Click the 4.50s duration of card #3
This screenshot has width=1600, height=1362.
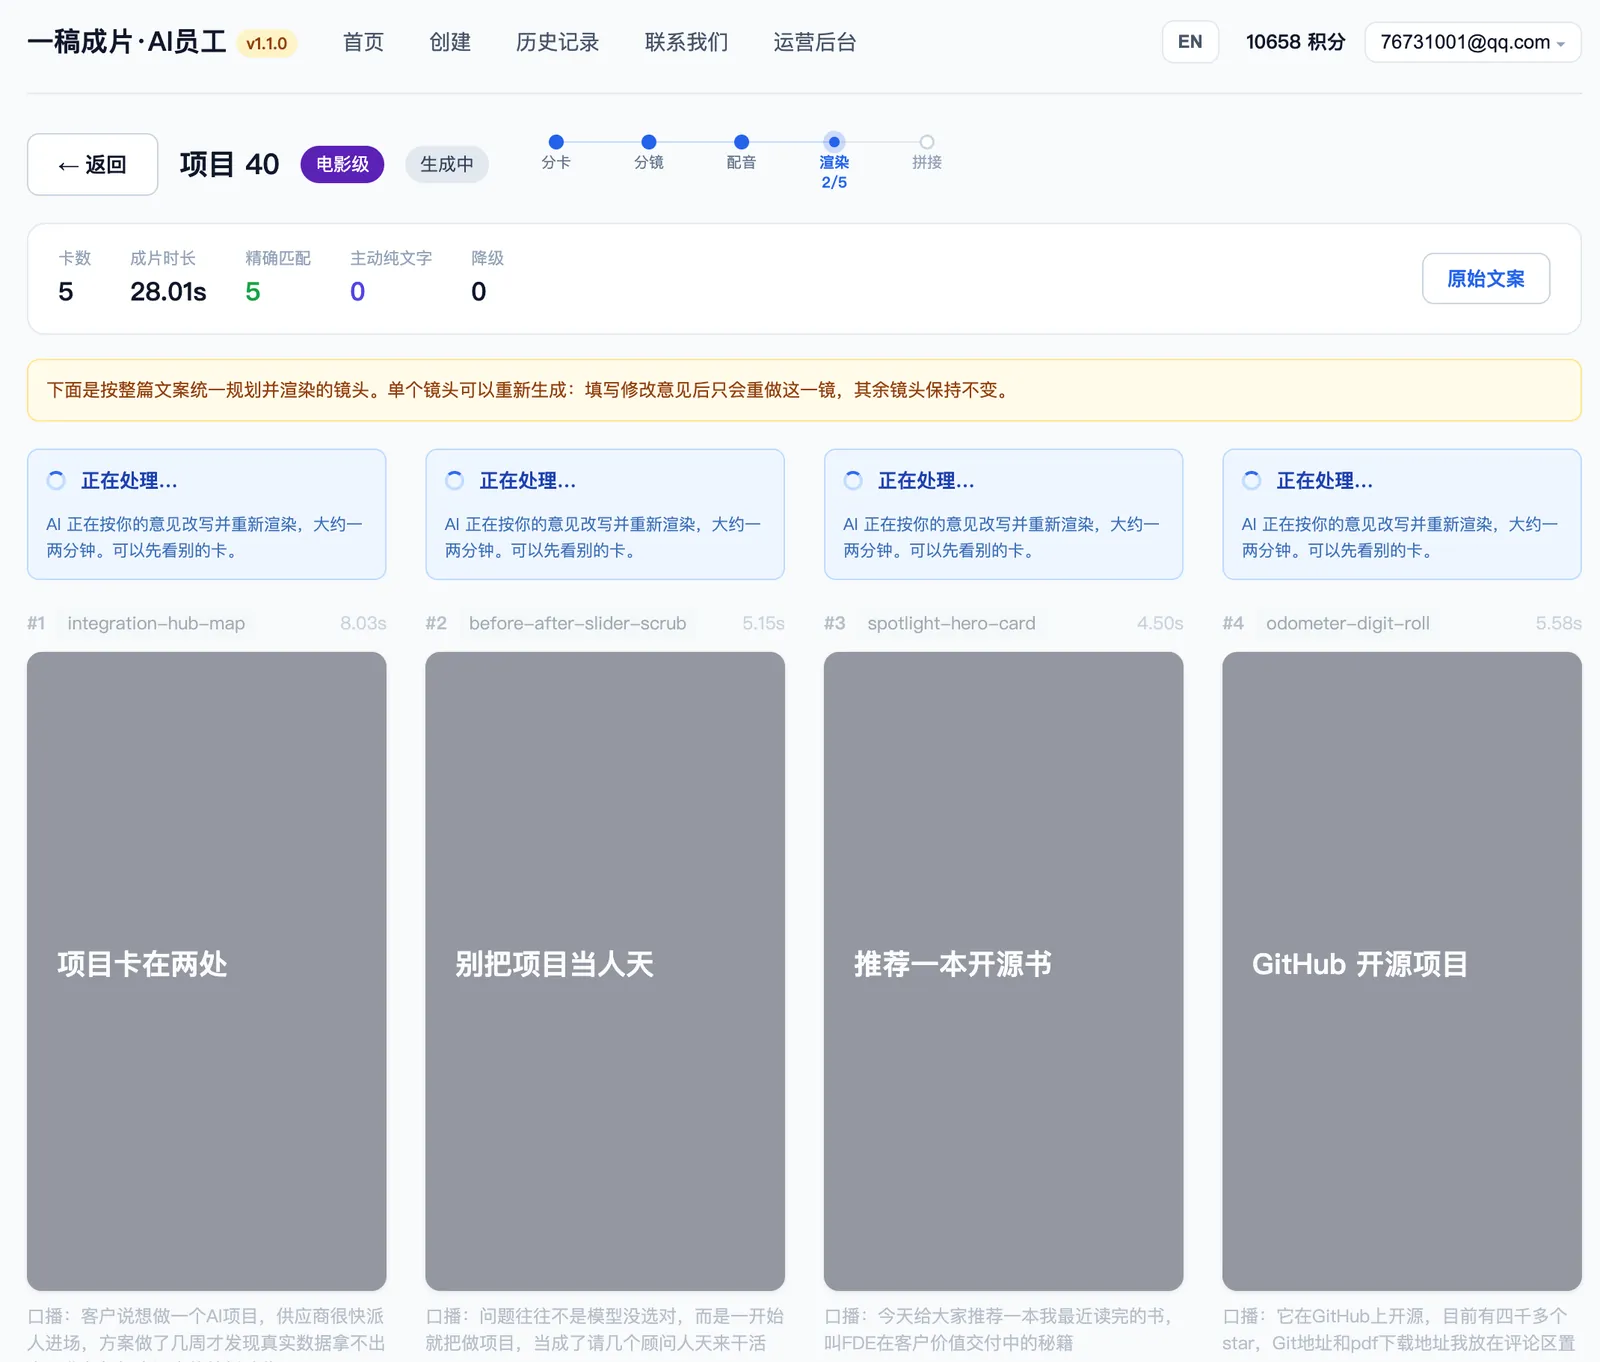pos(1160,623)
